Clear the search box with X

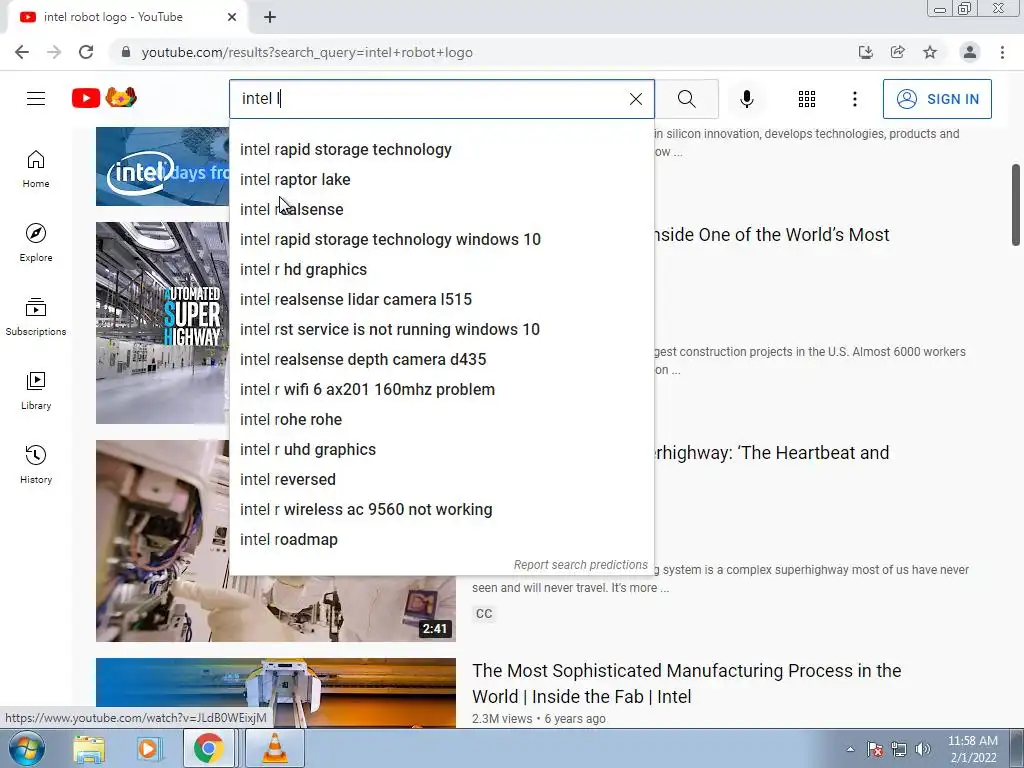(x=635, y=99)
